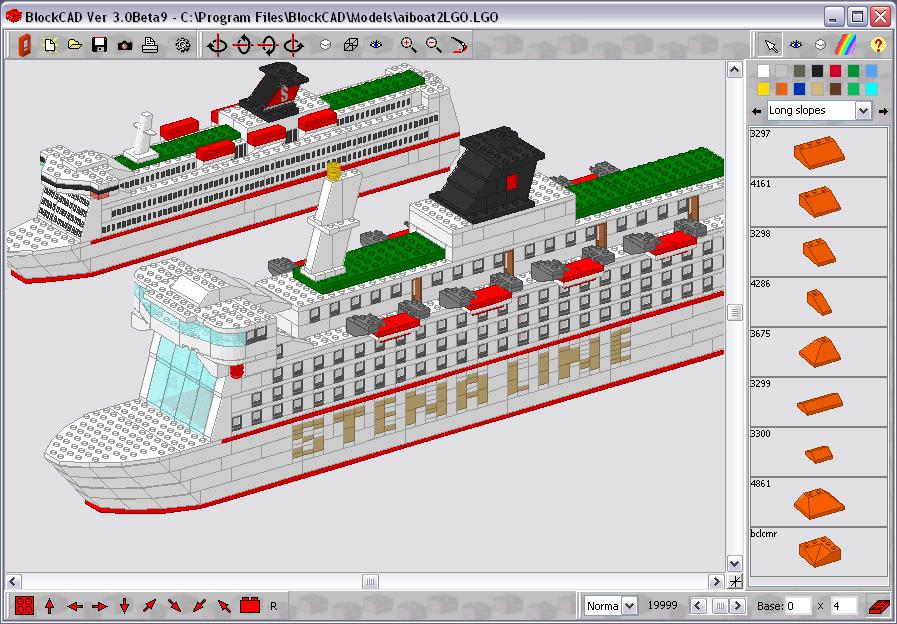Click the R rotate button
This screenshot has width=897, height=624.
(x=273, y=606)
